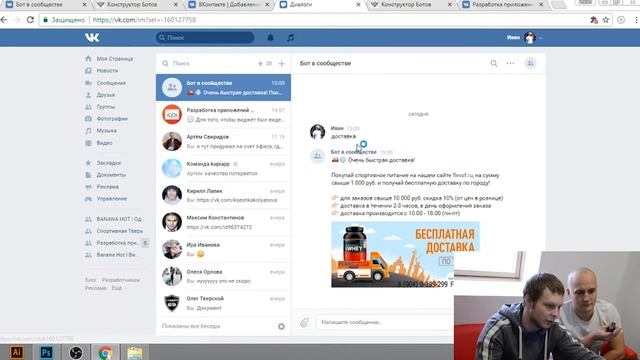Open OBS Studio from taskbar

coord(76,352)
